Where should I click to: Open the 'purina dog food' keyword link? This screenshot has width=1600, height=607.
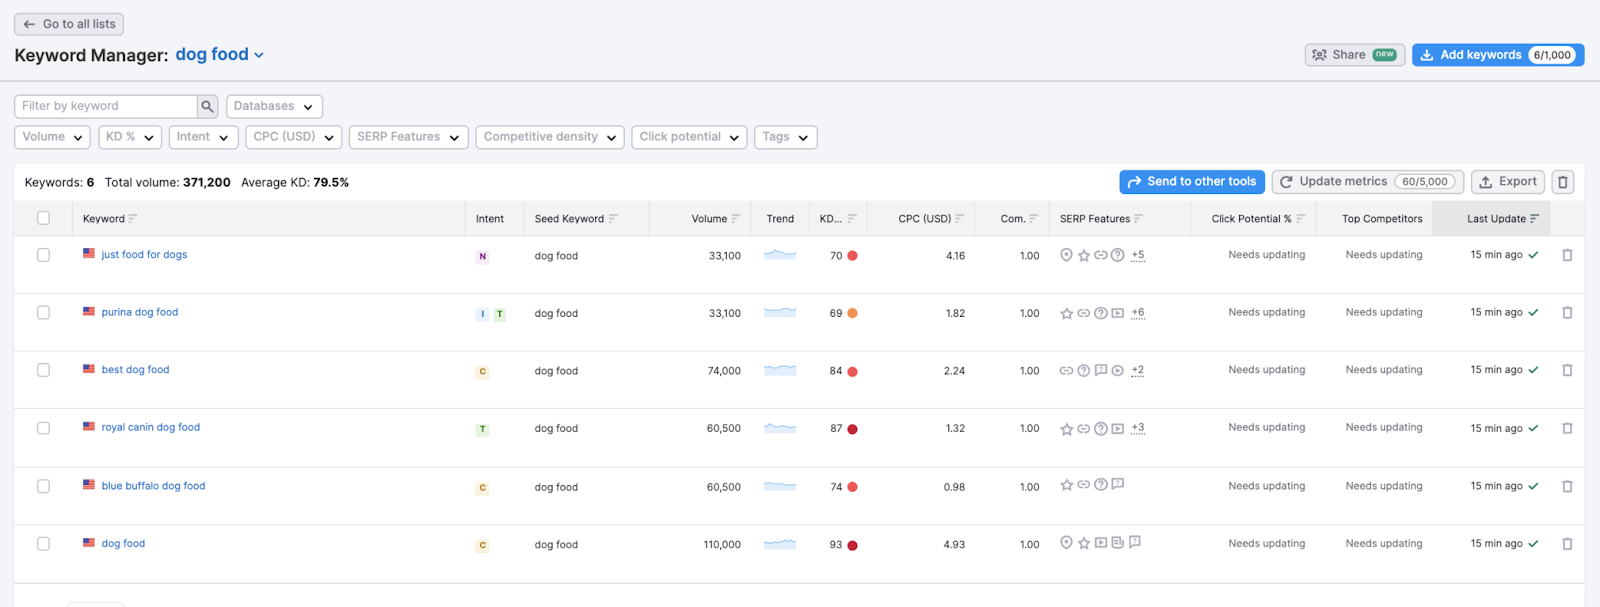coord(140,312)
